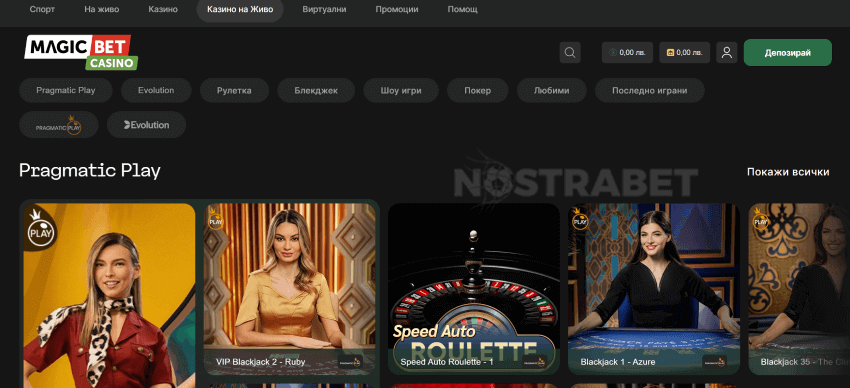
Task: Filter games by Рулетка
Action: 234,90
